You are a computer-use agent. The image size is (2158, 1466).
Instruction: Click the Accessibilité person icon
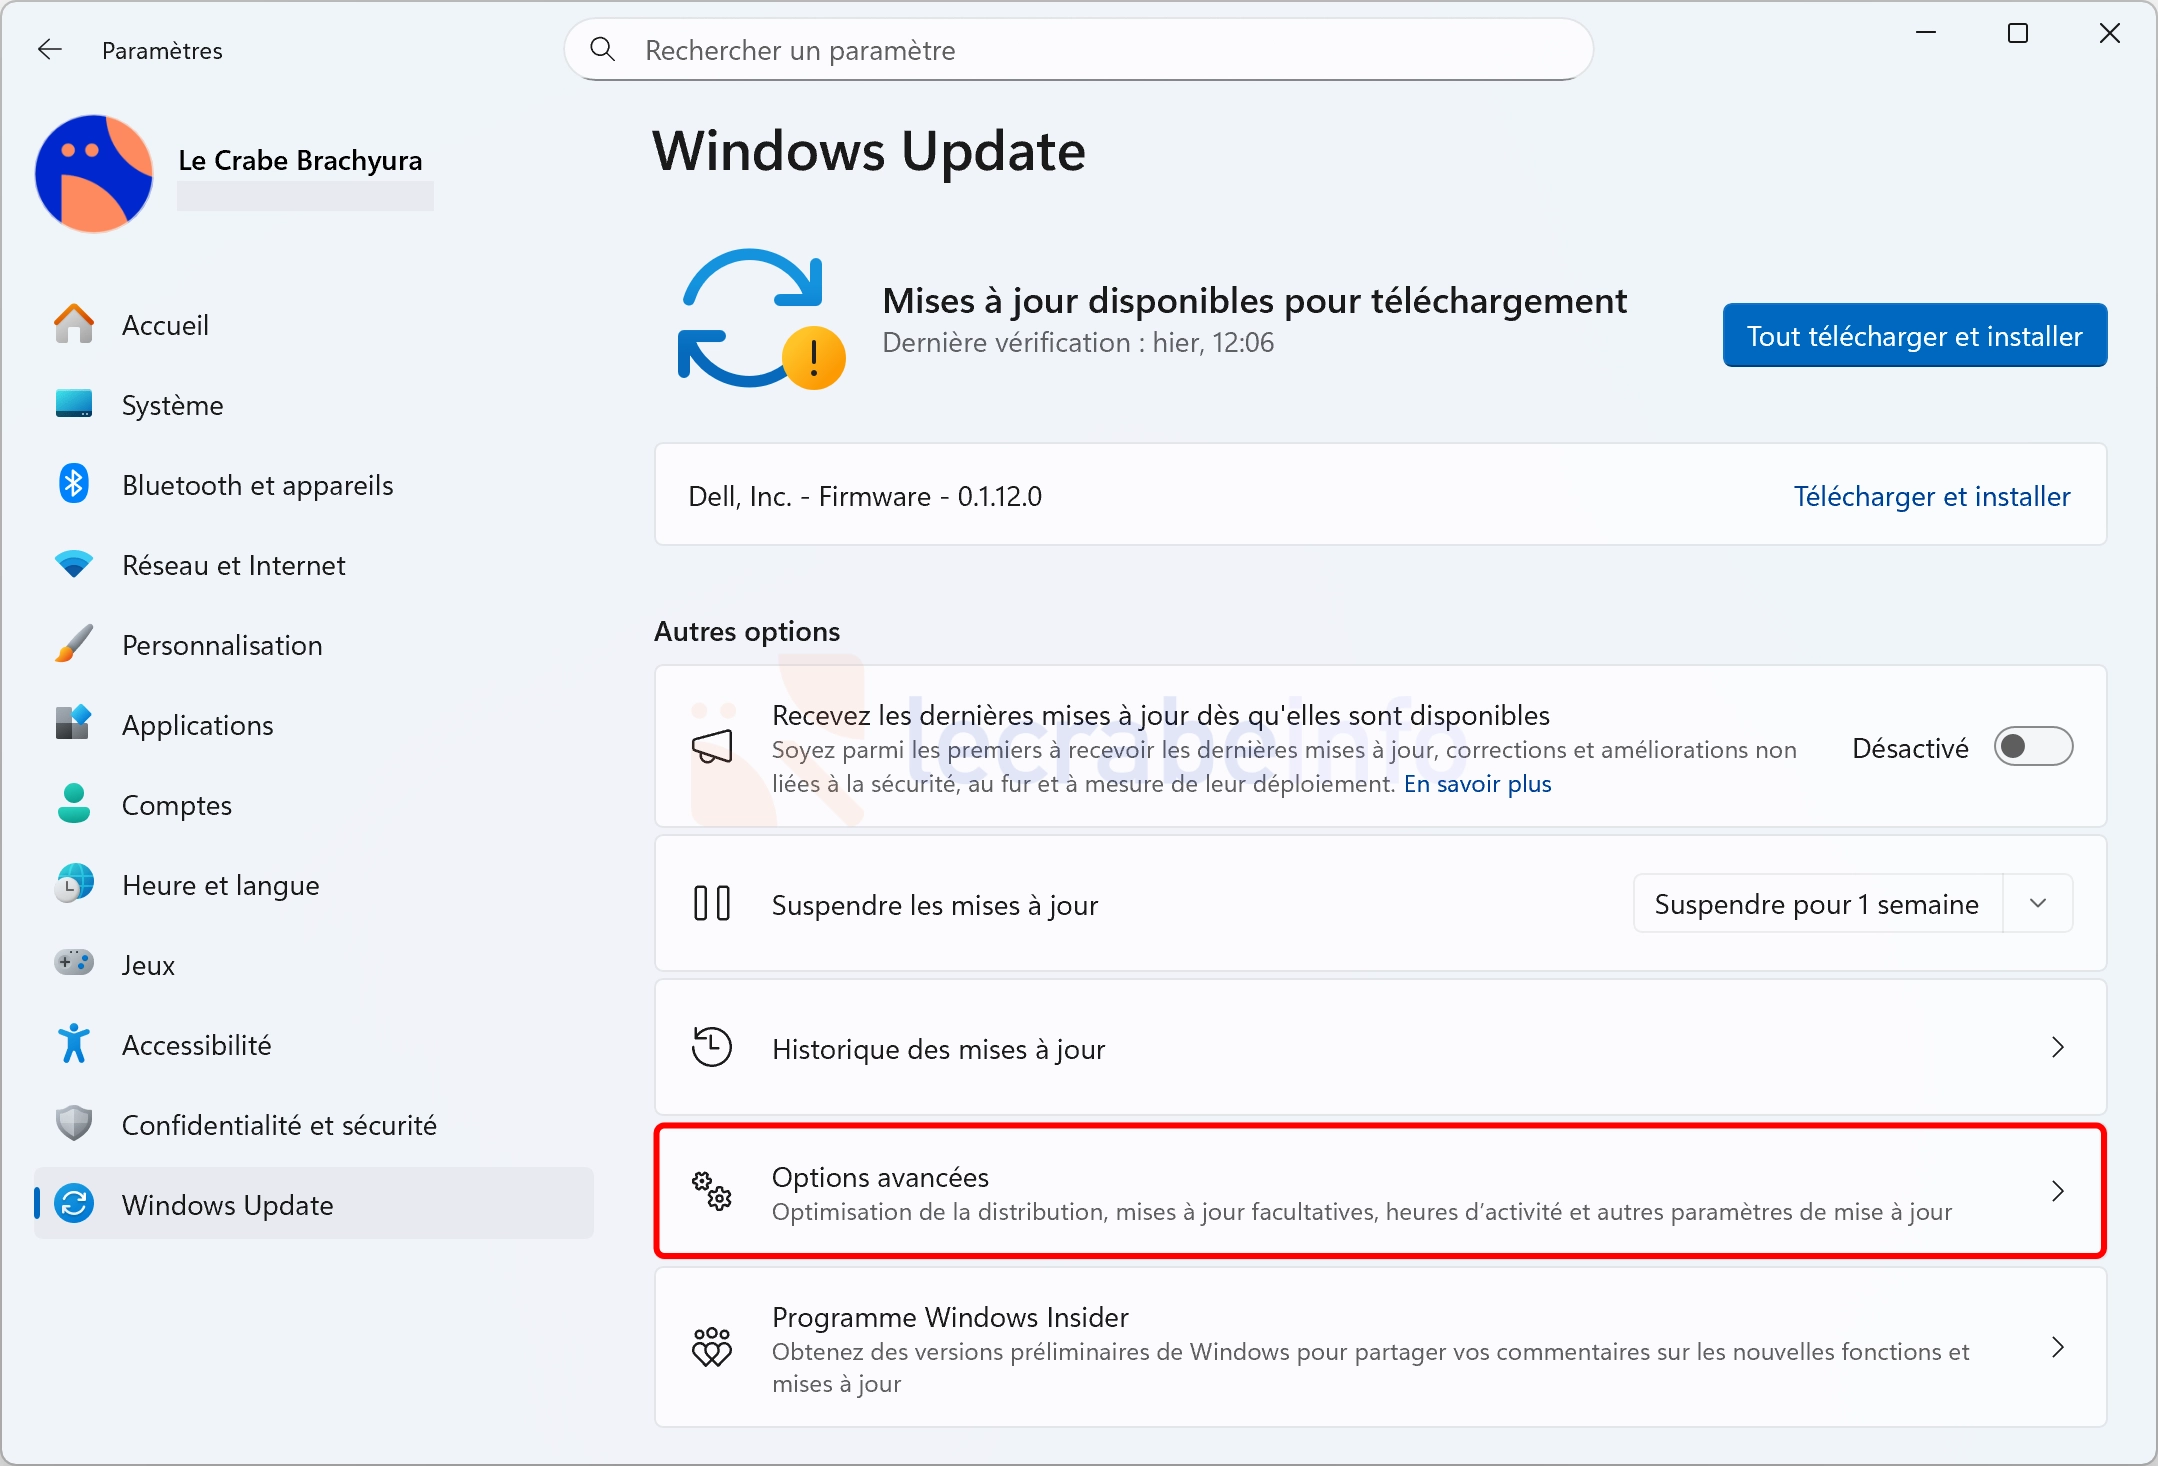73,1045
